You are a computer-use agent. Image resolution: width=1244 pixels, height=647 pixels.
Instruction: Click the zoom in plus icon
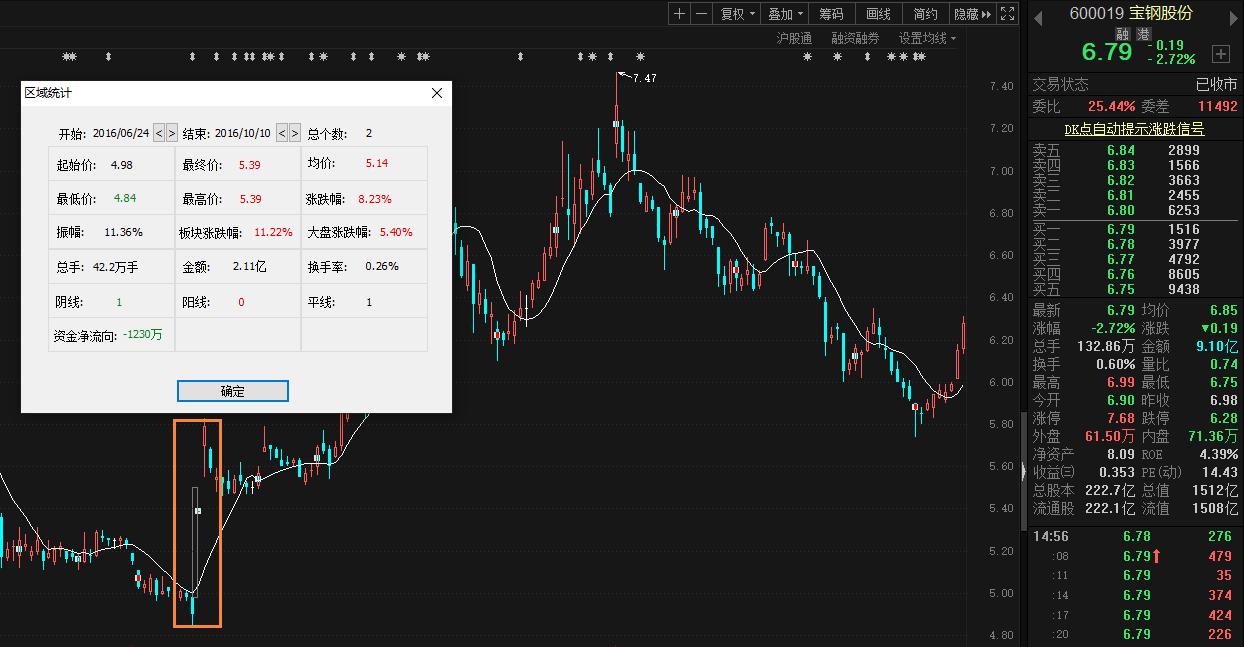tap(680, 14)
